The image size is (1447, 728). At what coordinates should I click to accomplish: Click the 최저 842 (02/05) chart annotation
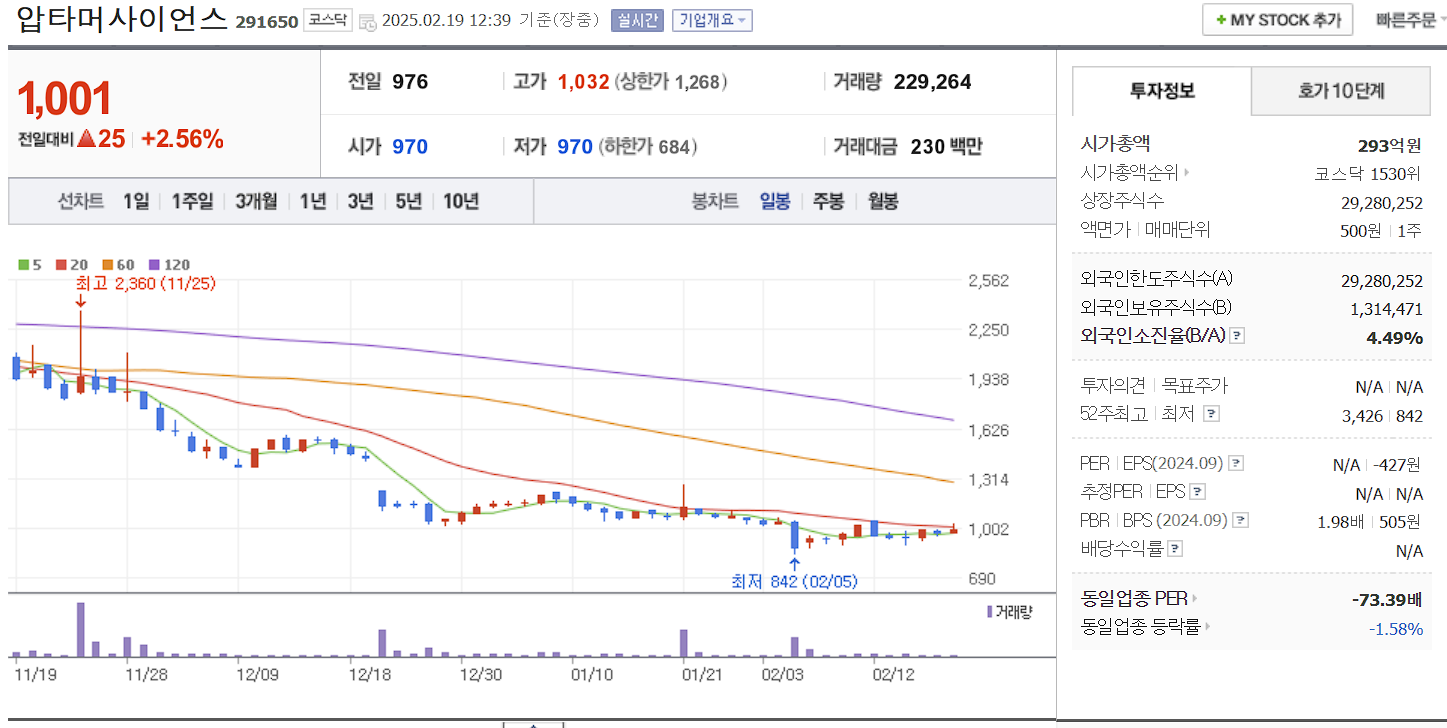point(794,581)
